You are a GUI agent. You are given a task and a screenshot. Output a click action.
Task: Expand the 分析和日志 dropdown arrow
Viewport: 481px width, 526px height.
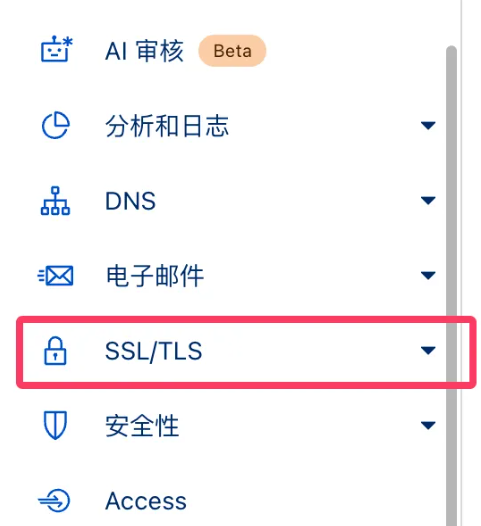coord(428,125)
